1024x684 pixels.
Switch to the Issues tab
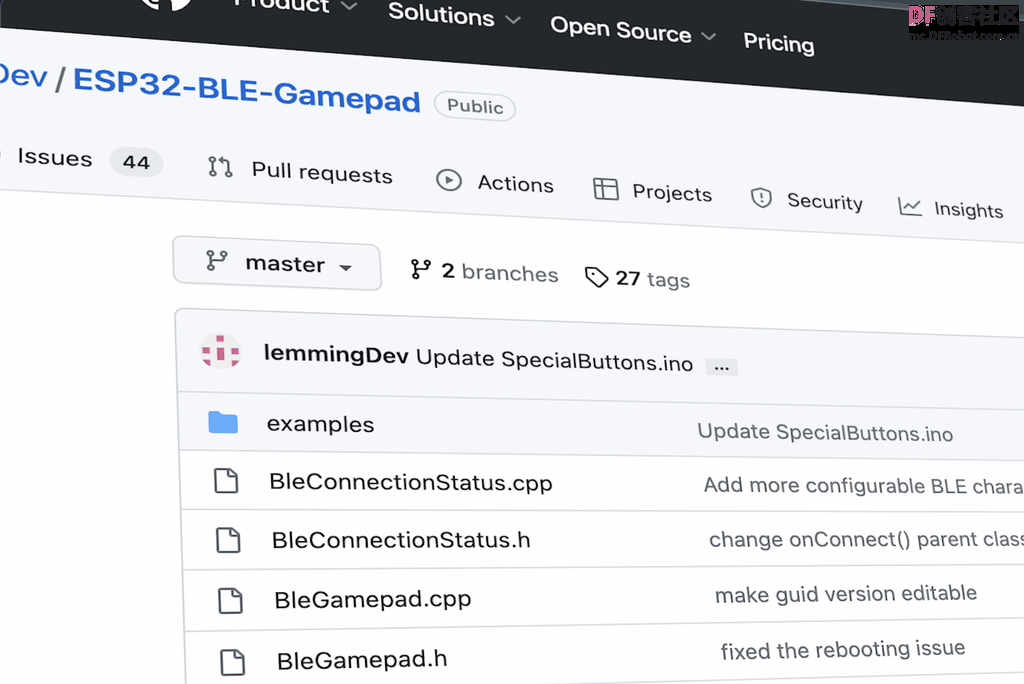tap(55, 157)
